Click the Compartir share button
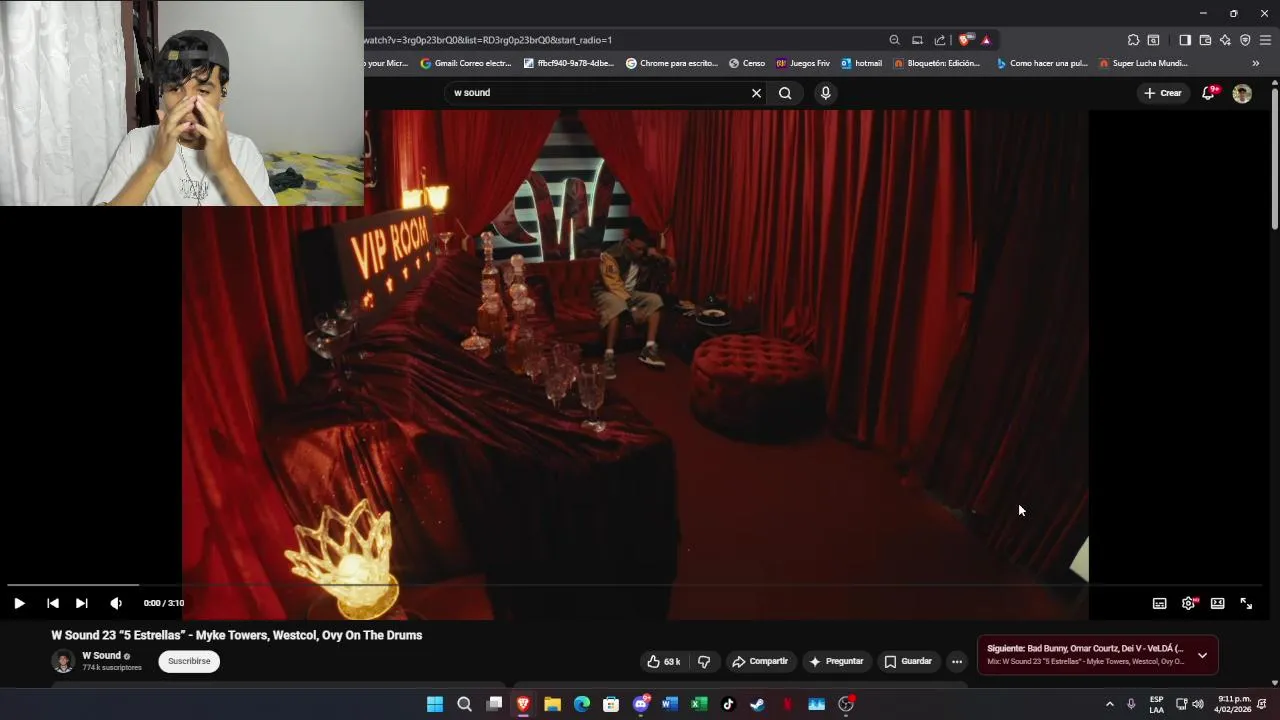The height and width of the screenshot is (720, 1280). [759, 661]
